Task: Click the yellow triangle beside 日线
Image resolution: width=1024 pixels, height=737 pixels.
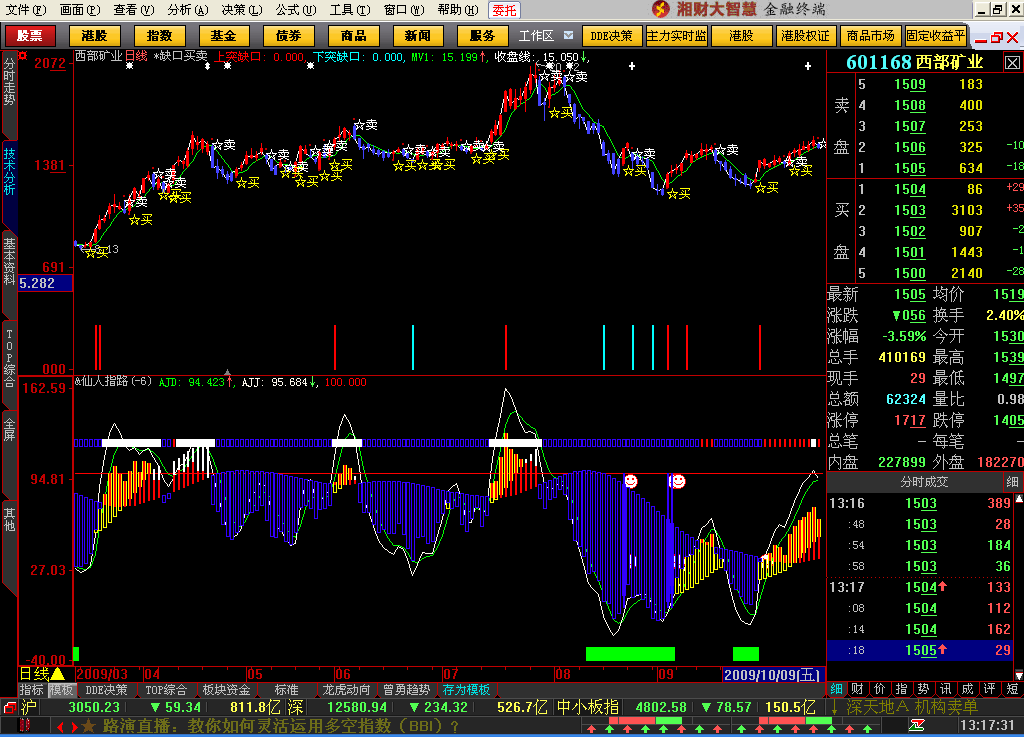Action: pos(57,674)
